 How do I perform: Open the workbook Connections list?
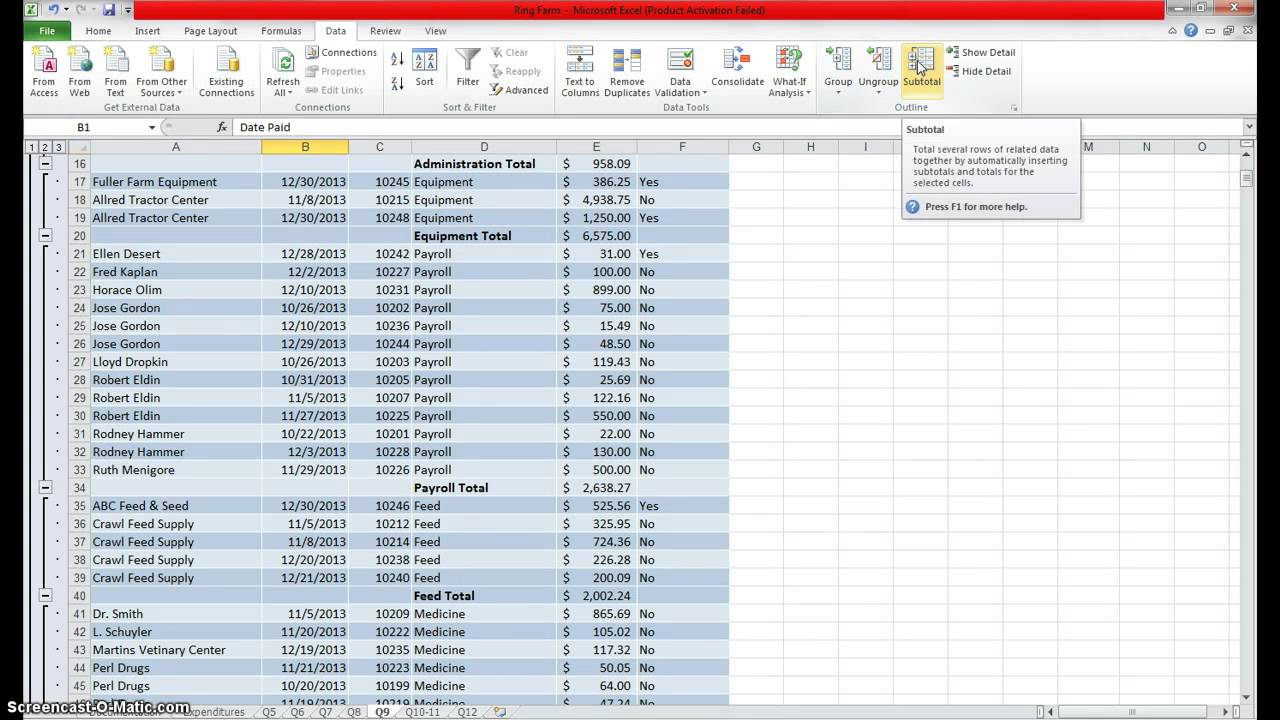coord(341,52)
